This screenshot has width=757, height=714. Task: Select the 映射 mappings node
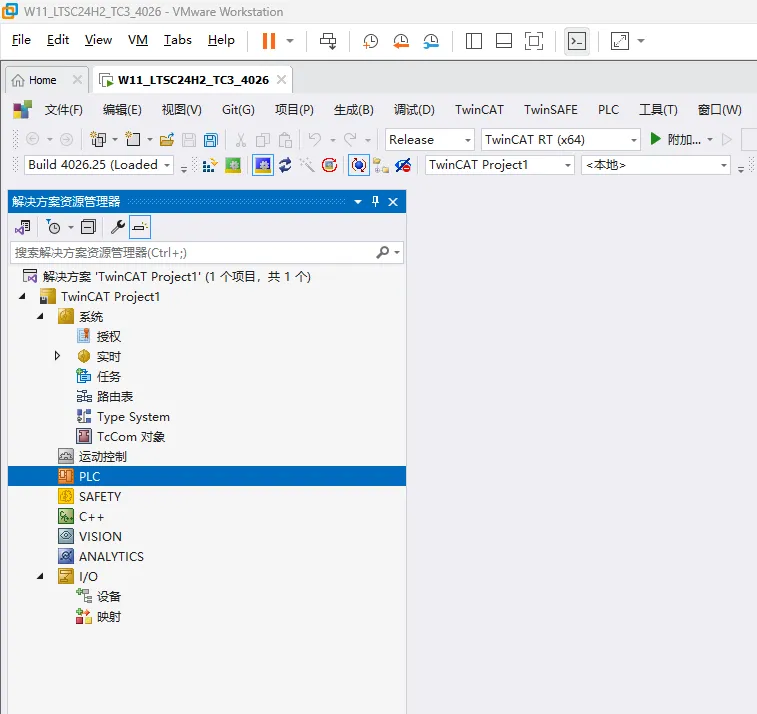(x=108, y=616)
